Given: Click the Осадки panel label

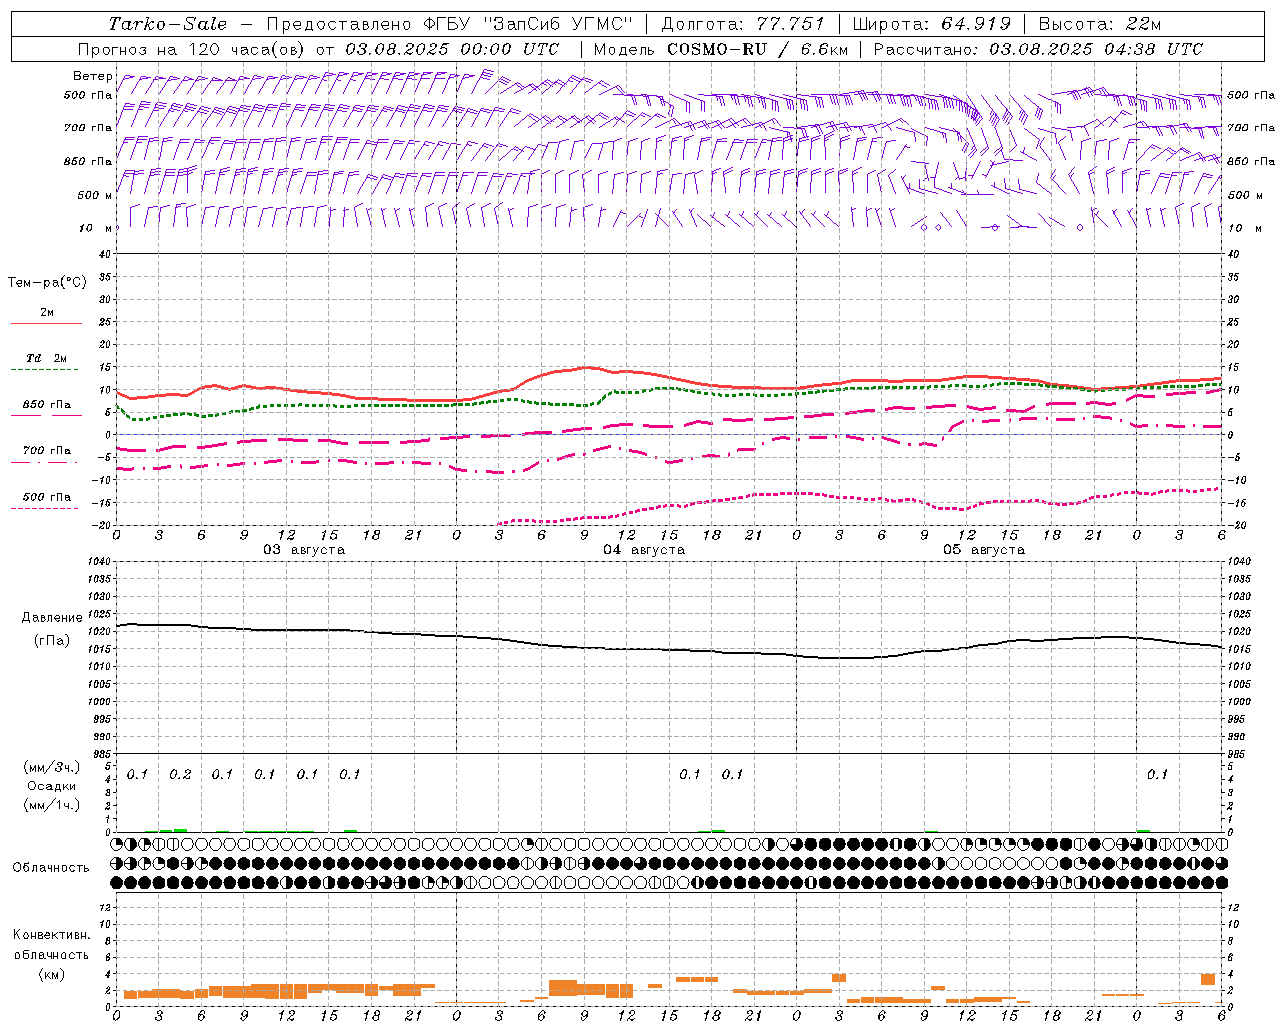Looking at the screenshot, I should (51, 786).
